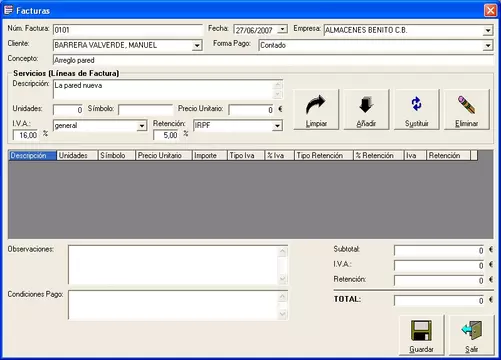Select the Precio Unitario column header
This screenshot has height=360, width=501.
pyautogui.click(x=164, y=156)
